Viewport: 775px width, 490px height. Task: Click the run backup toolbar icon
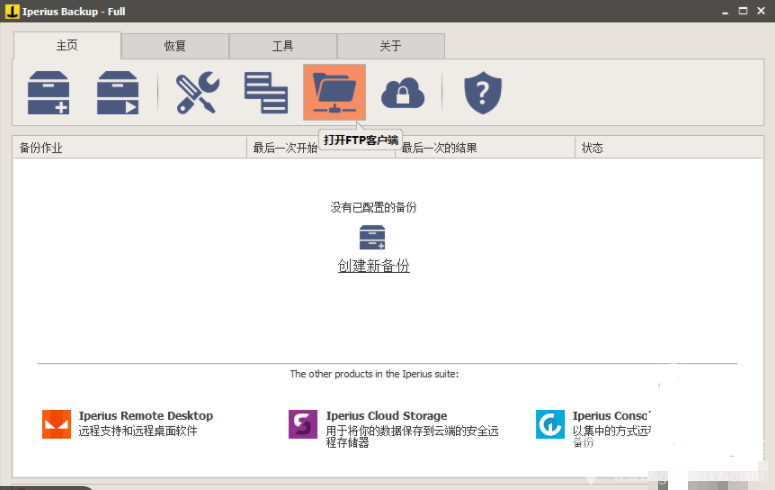118,92
